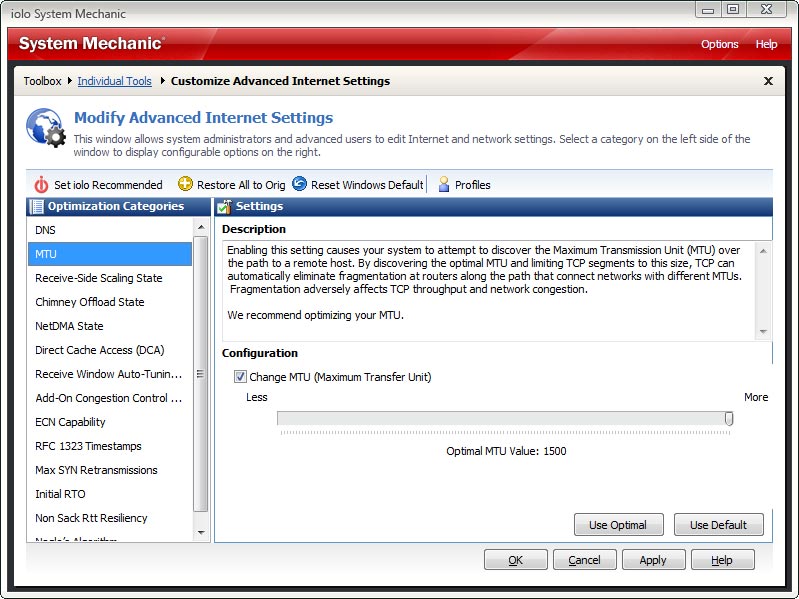Click description box scroll down arrow
Image resolution: width=799 pixels, height=599 pixels.
[x=763, y=332]
